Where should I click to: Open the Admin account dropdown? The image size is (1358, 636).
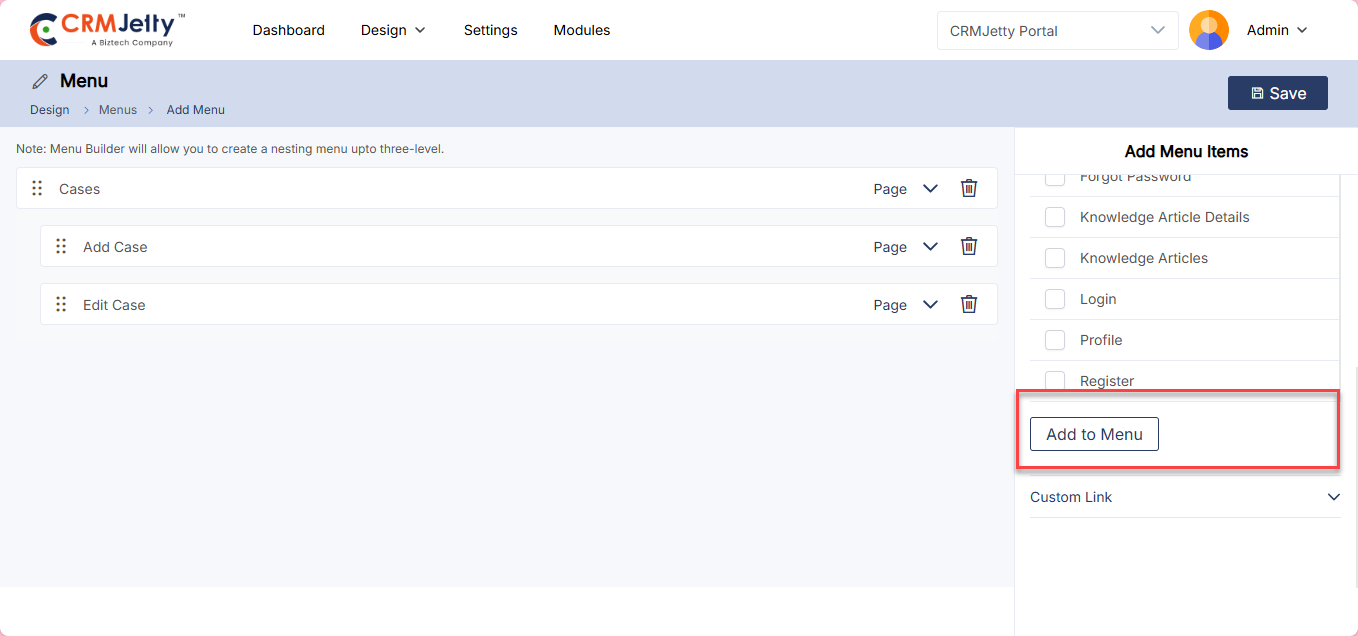[x=1277, y=30]
